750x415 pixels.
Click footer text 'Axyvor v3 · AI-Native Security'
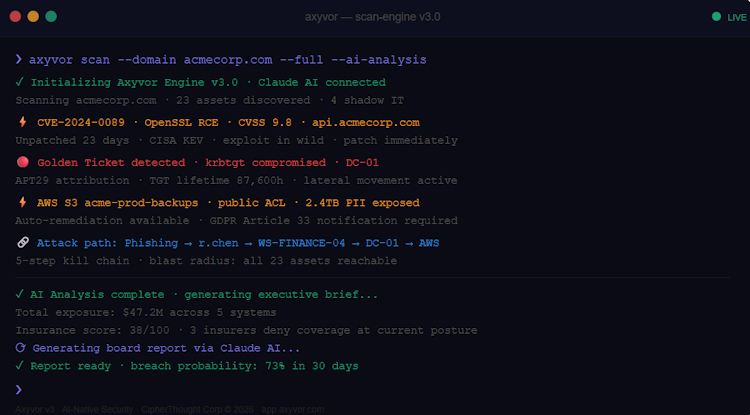[x=74, y=409]
